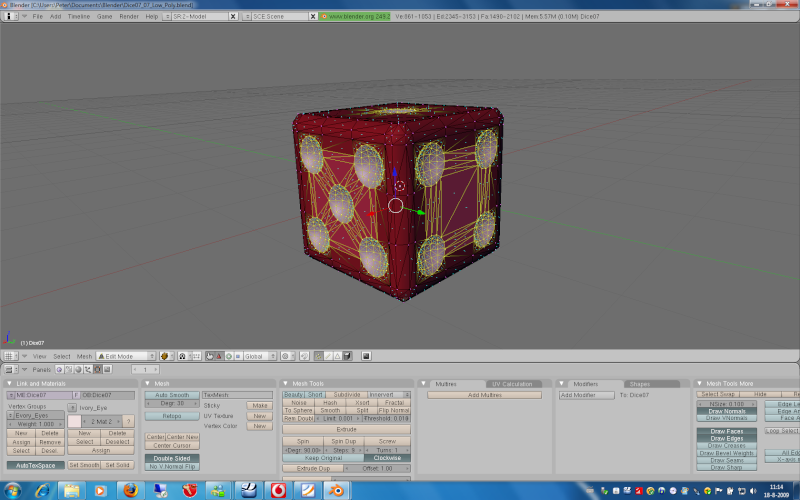Toggle No V.Normal Flip option
800x500 pixels.
[172, 466]
